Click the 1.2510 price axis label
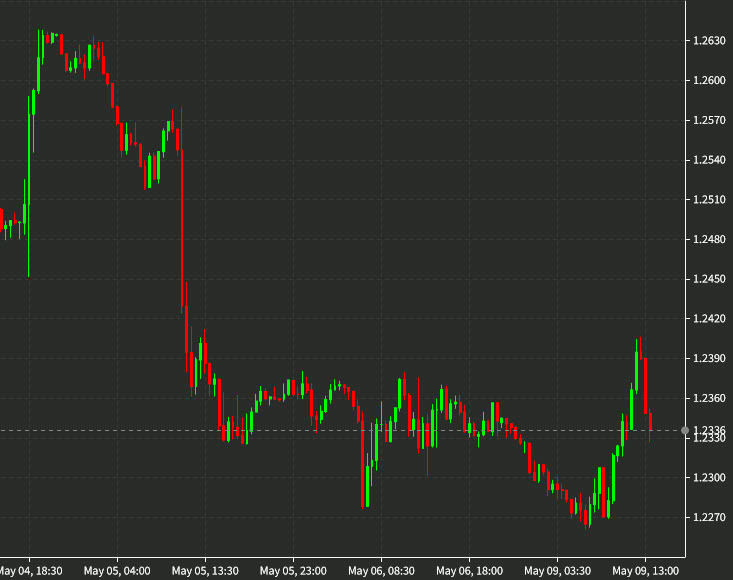 pyautogui.click(x=709, y=200)
